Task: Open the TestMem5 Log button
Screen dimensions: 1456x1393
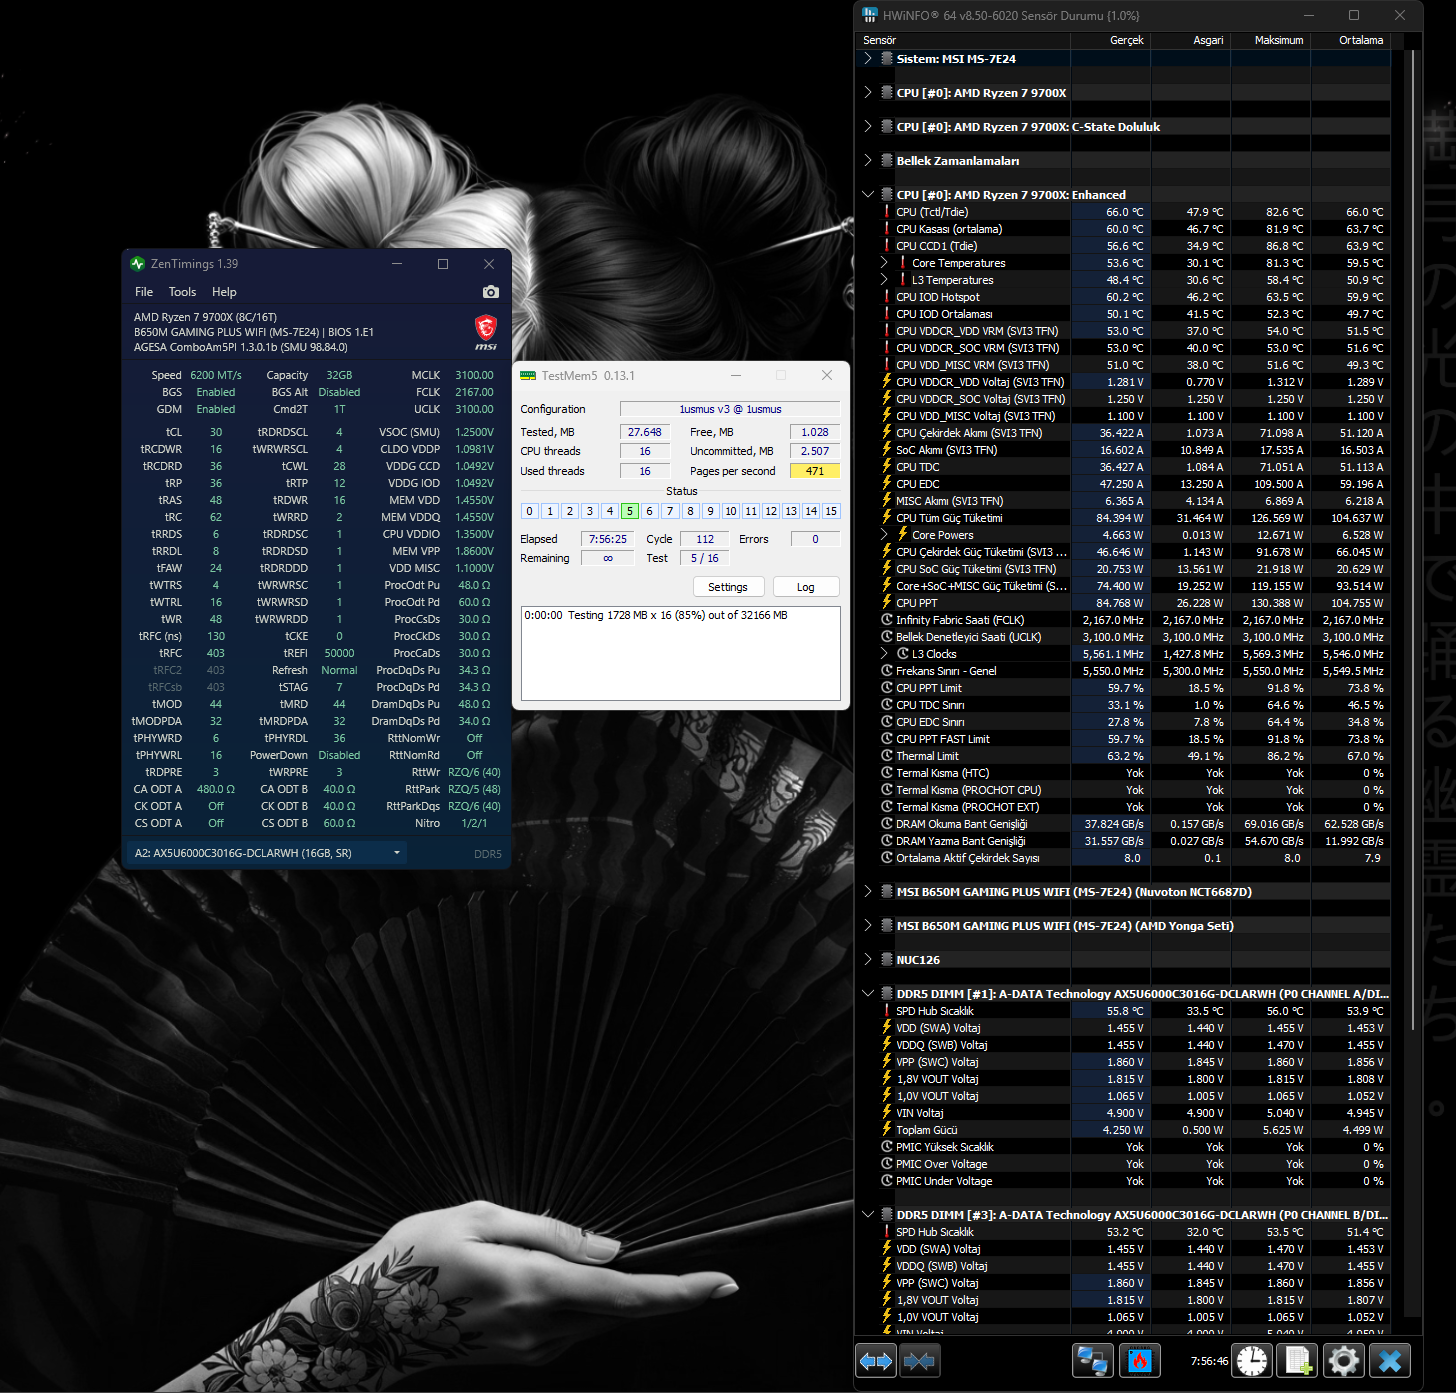Action: pyautogui.click(x=805, y=587)
